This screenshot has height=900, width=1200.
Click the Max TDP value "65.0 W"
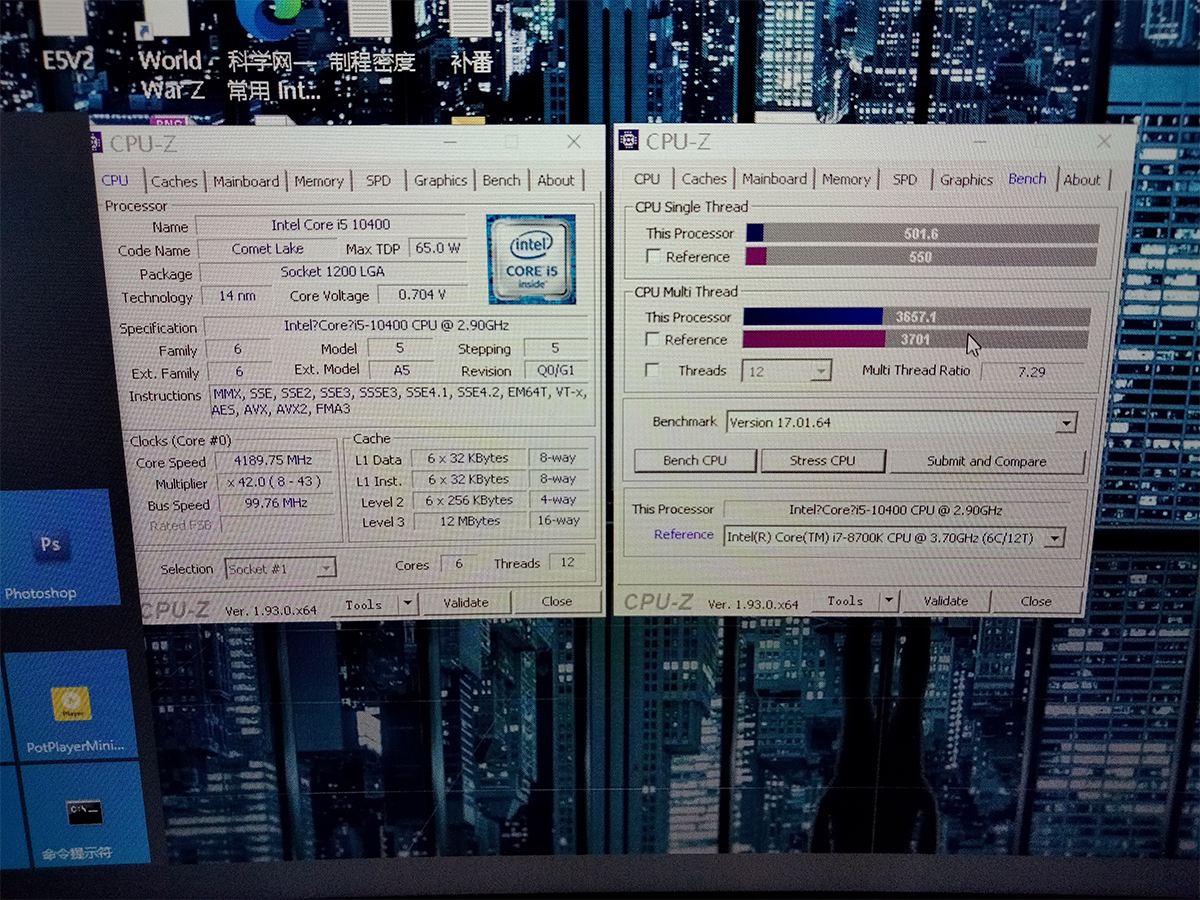(438, 248)
